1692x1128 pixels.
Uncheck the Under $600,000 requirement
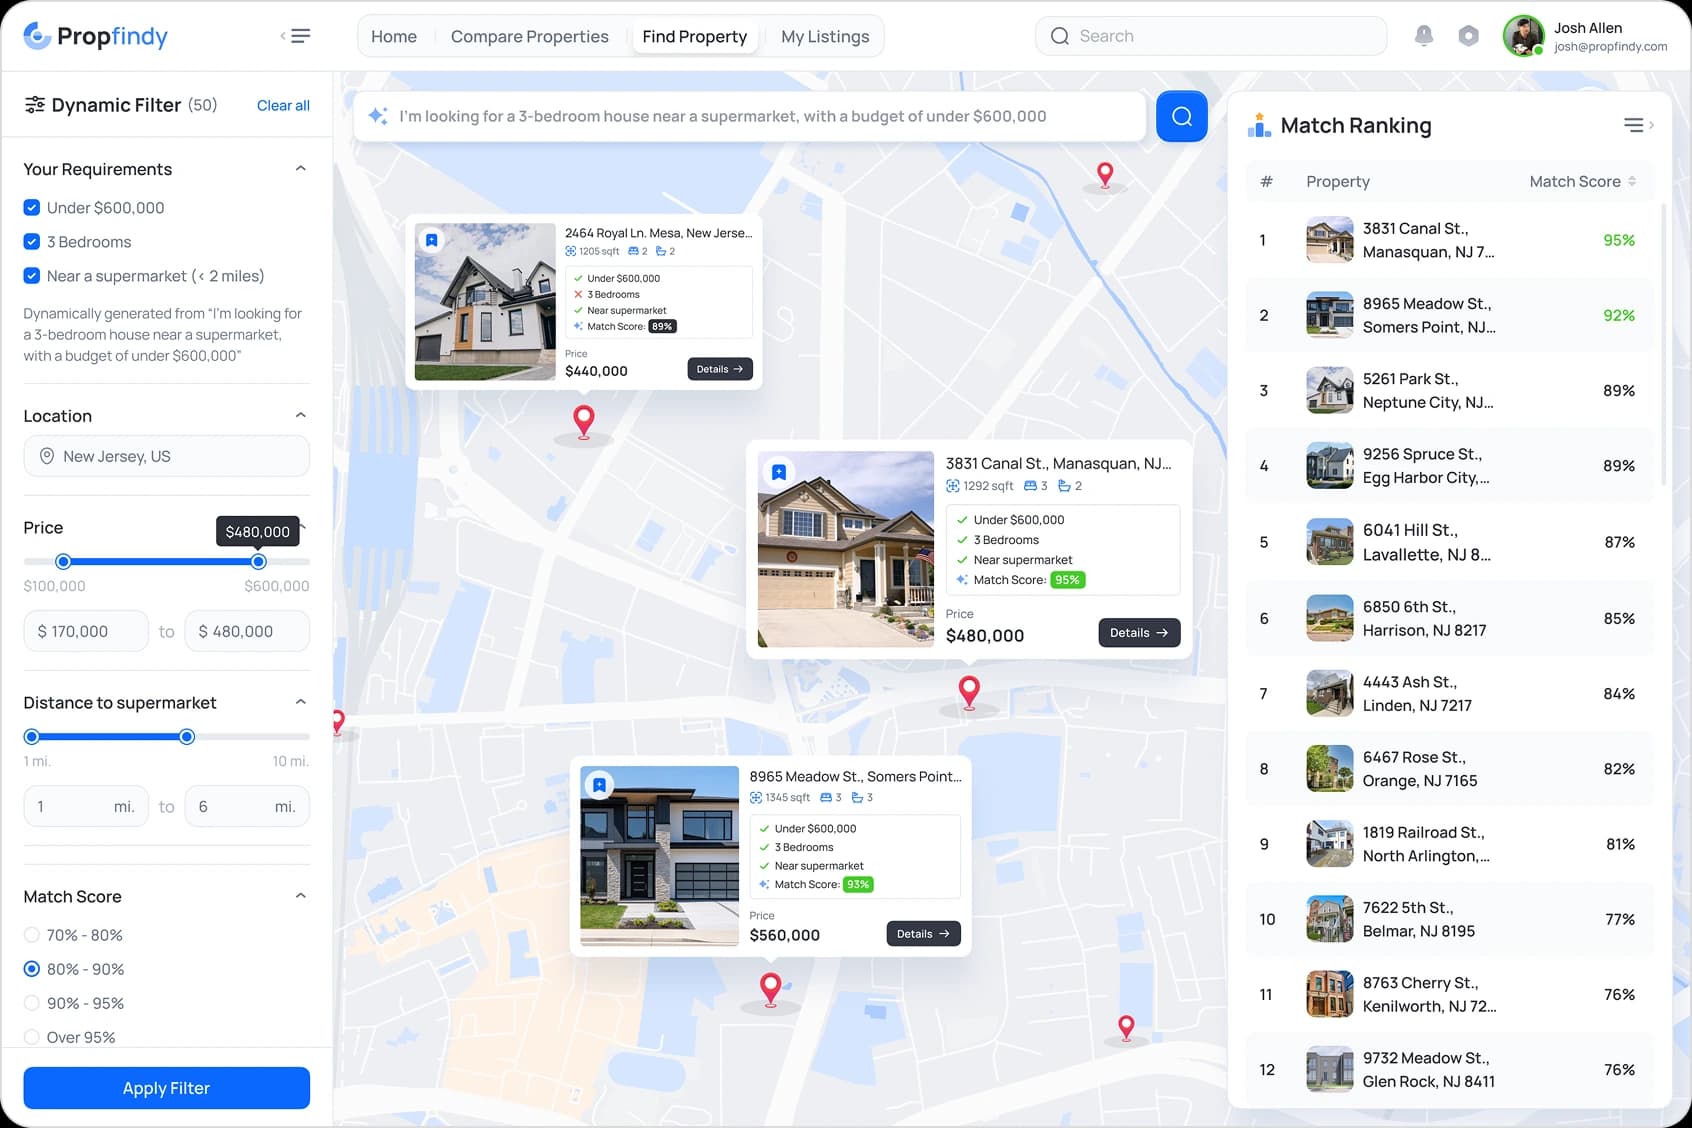(x=32, y=208)
